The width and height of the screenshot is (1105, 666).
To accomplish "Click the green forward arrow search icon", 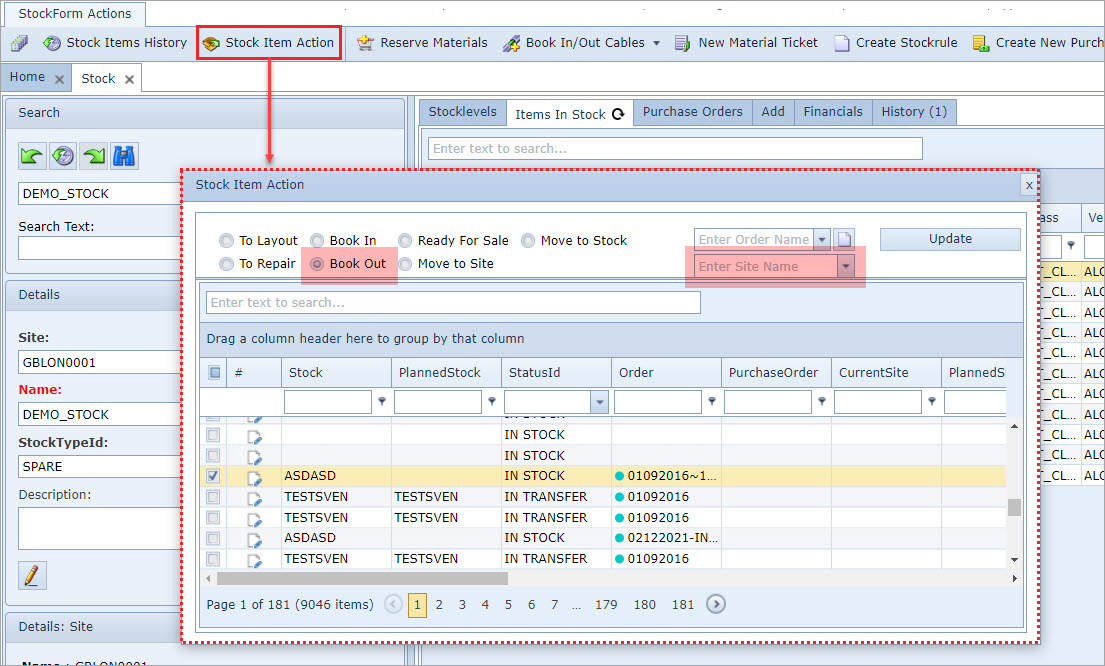I will (x=94, y=156).
